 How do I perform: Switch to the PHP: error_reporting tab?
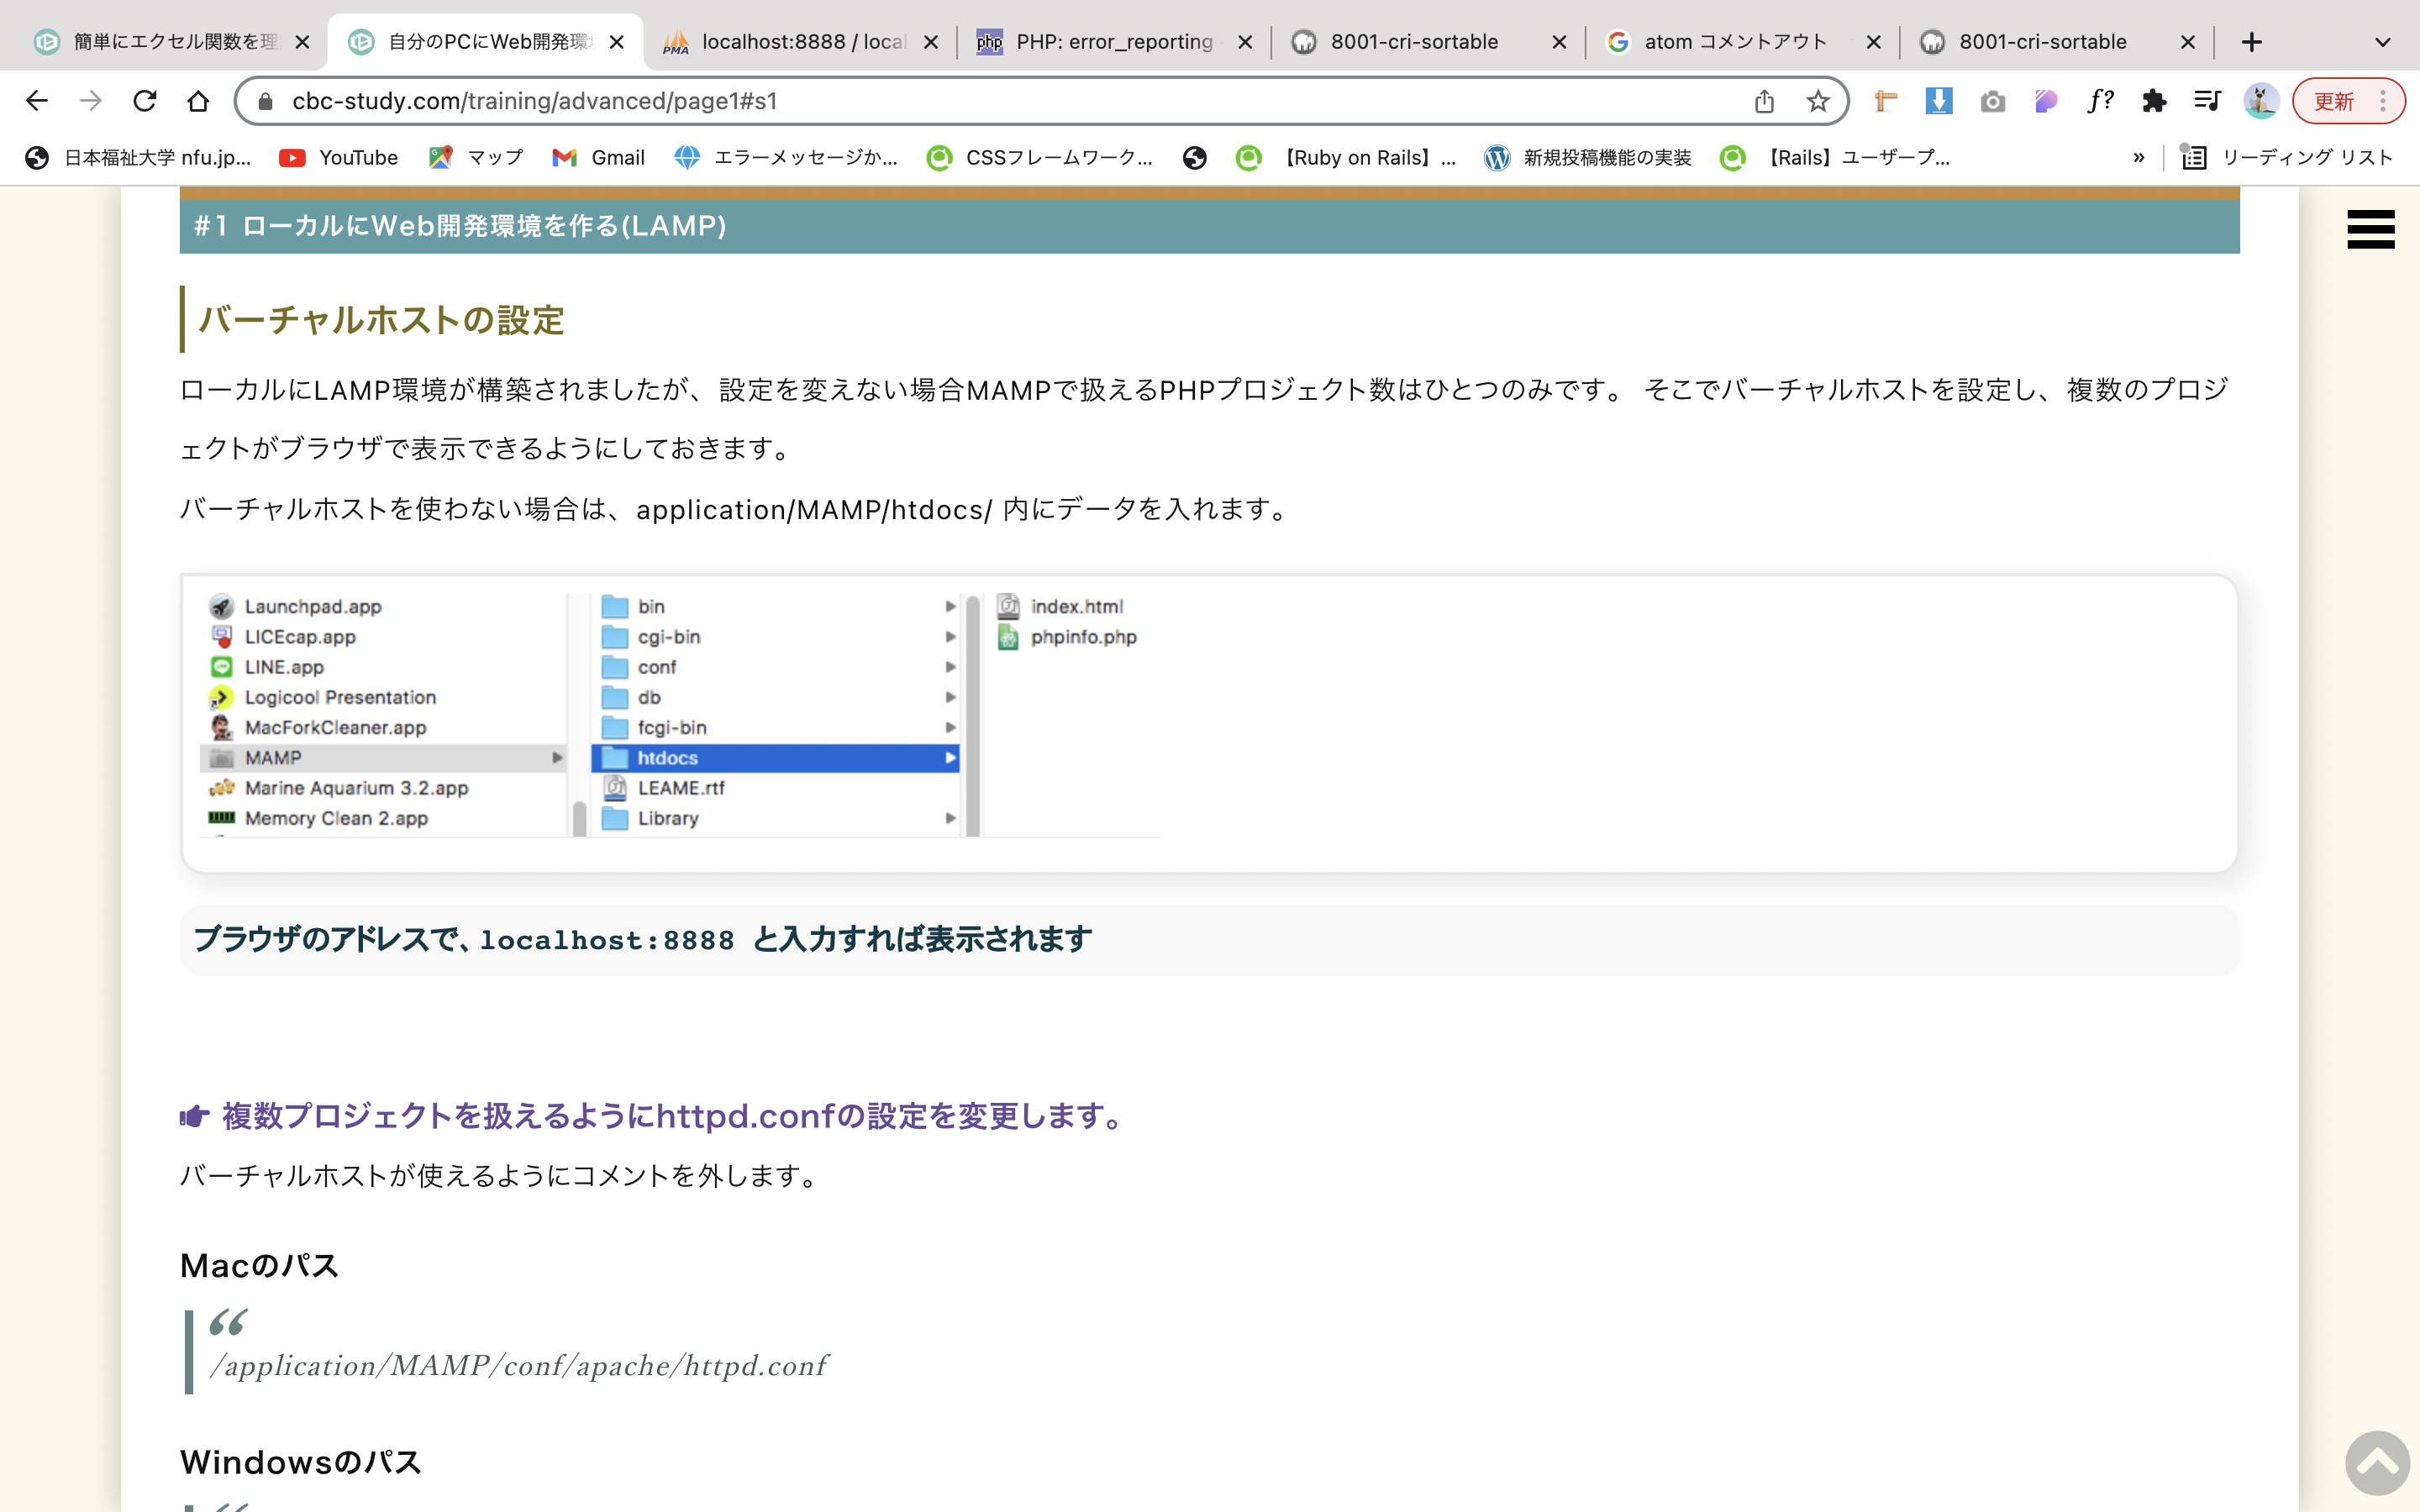(x=1112, y=42)
